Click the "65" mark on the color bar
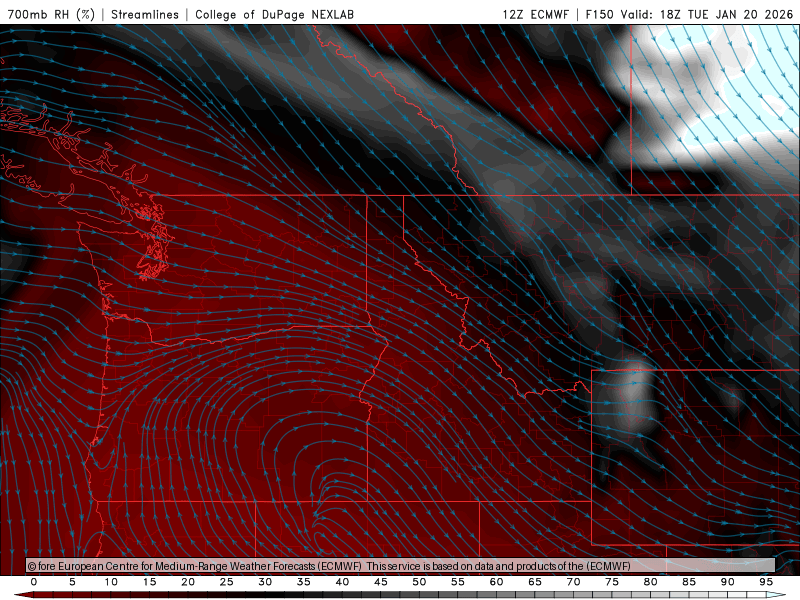The height and width of the screenshot is (600, 800). 535,582
